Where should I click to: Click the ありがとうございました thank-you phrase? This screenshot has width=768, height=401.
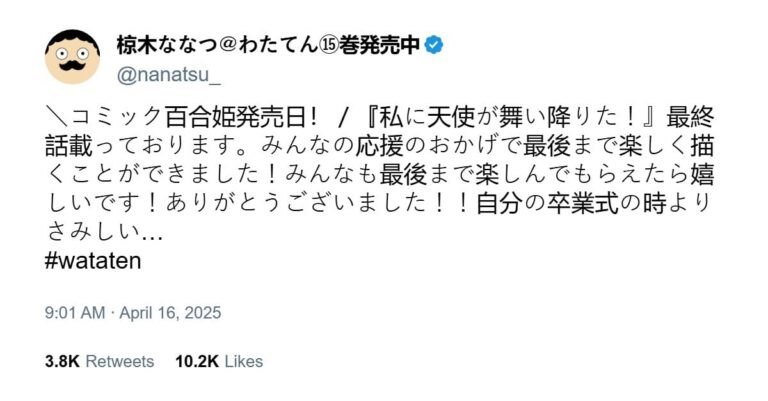pyautogui.click(x=296, y=204)
